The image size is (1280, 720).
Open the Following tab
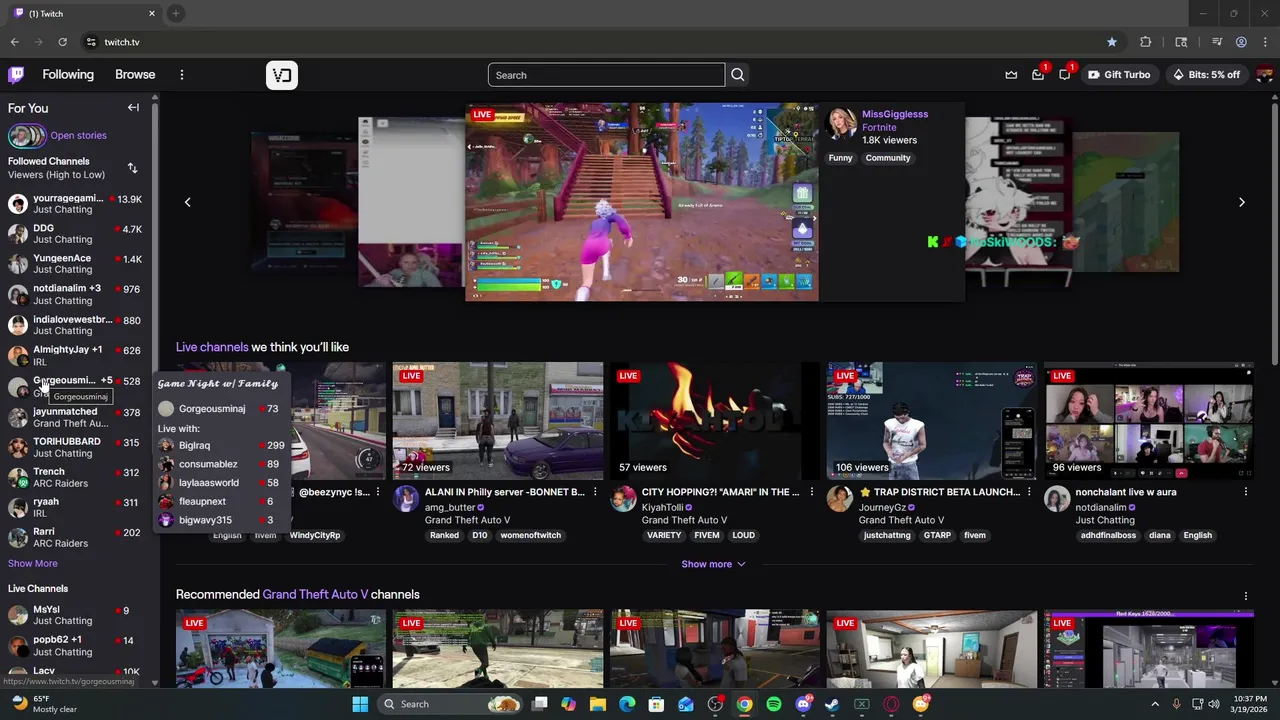(68, 75)
